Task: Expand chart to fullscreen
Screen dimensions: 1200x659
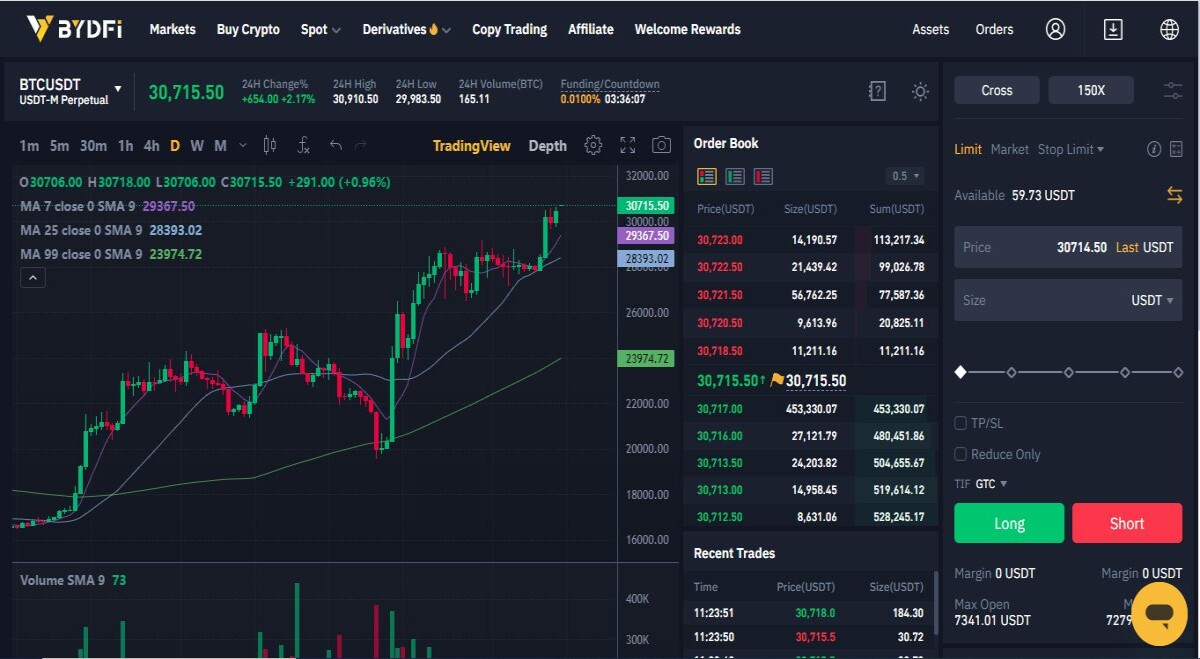Action: point(628,145)
